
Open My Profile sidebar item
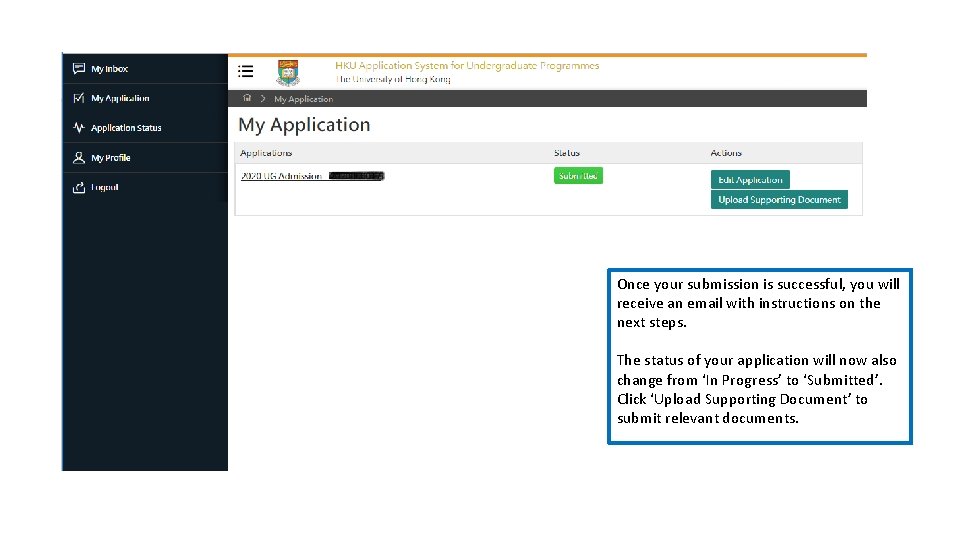tap(145, 157)
